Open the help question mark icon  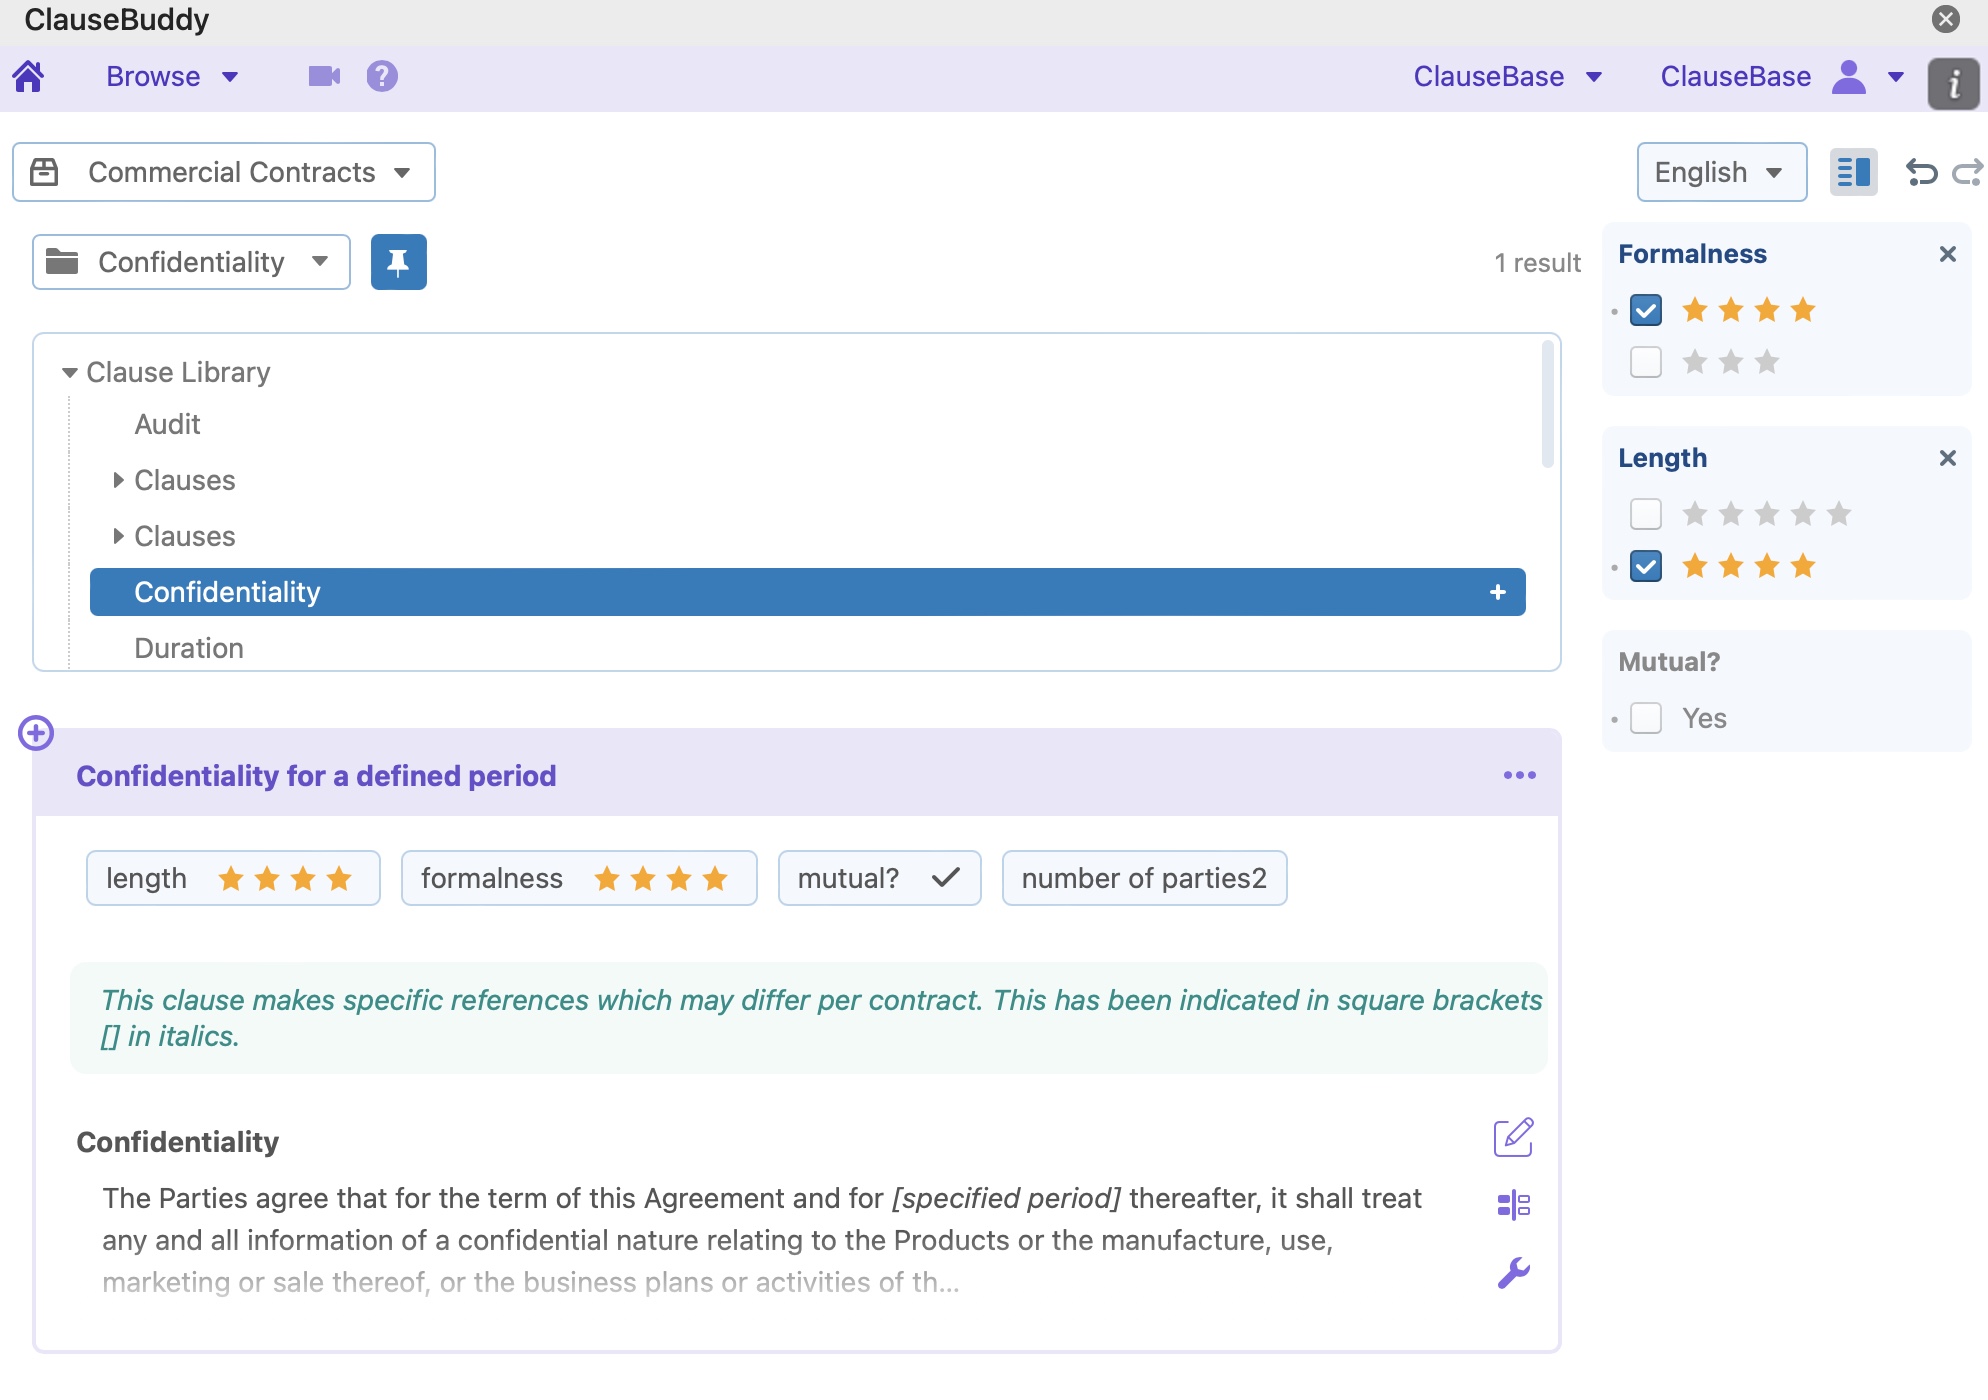pos(381,76)
